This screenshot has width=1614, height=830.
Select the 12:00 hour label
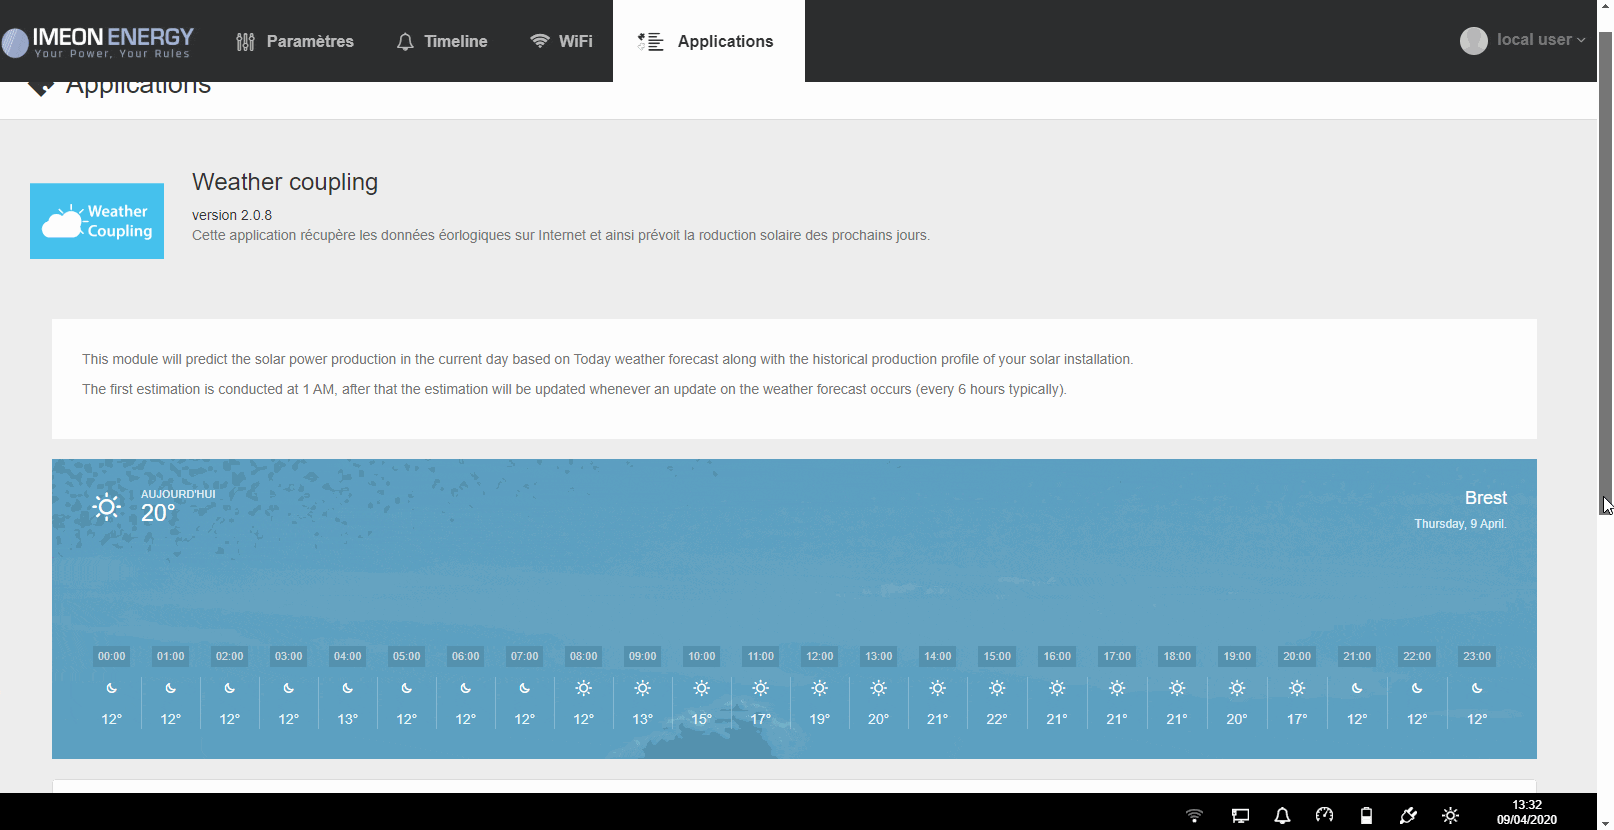(820, 656)
